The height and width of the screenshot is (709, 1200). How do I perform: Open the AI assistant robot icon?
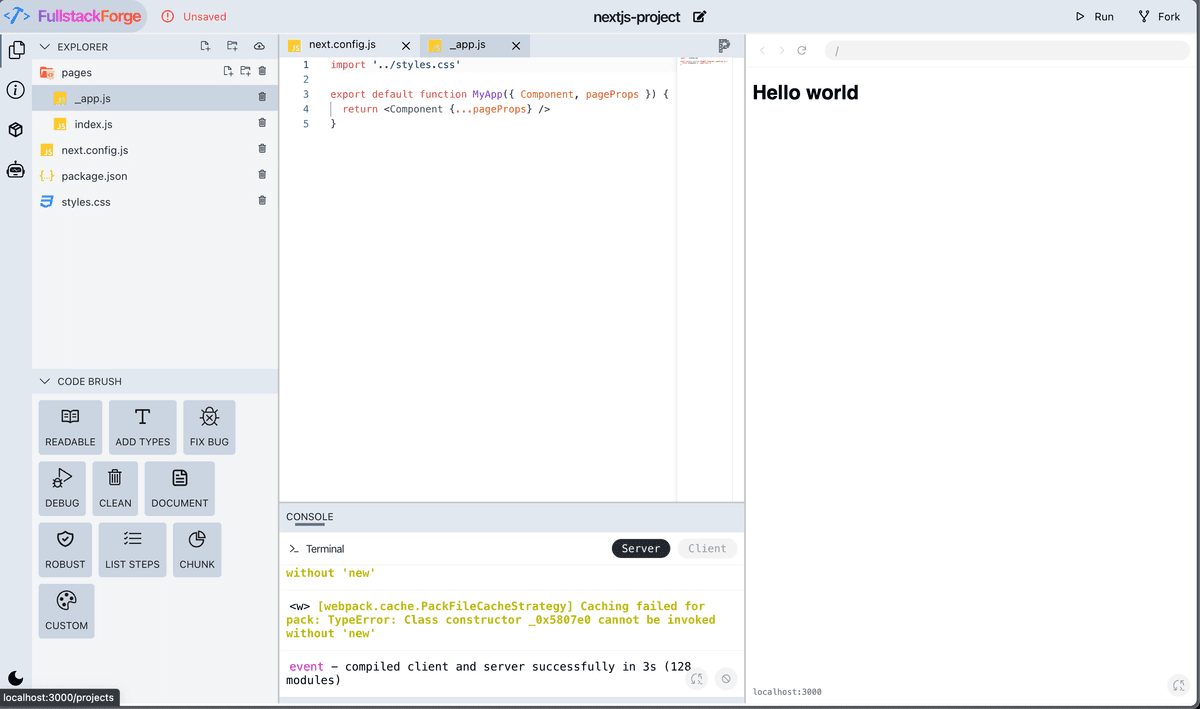click(16, 169)
